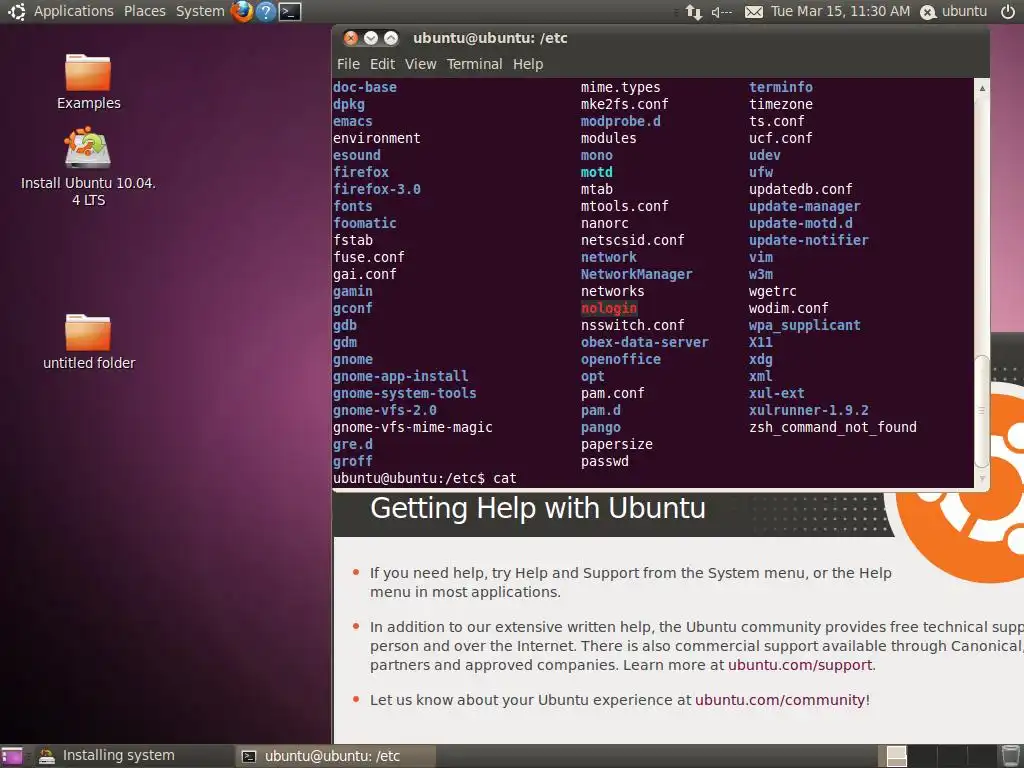Screen dimensions: 1024x768
Task: Click the terminal window title bar
Action: click(x=660, y=38)
